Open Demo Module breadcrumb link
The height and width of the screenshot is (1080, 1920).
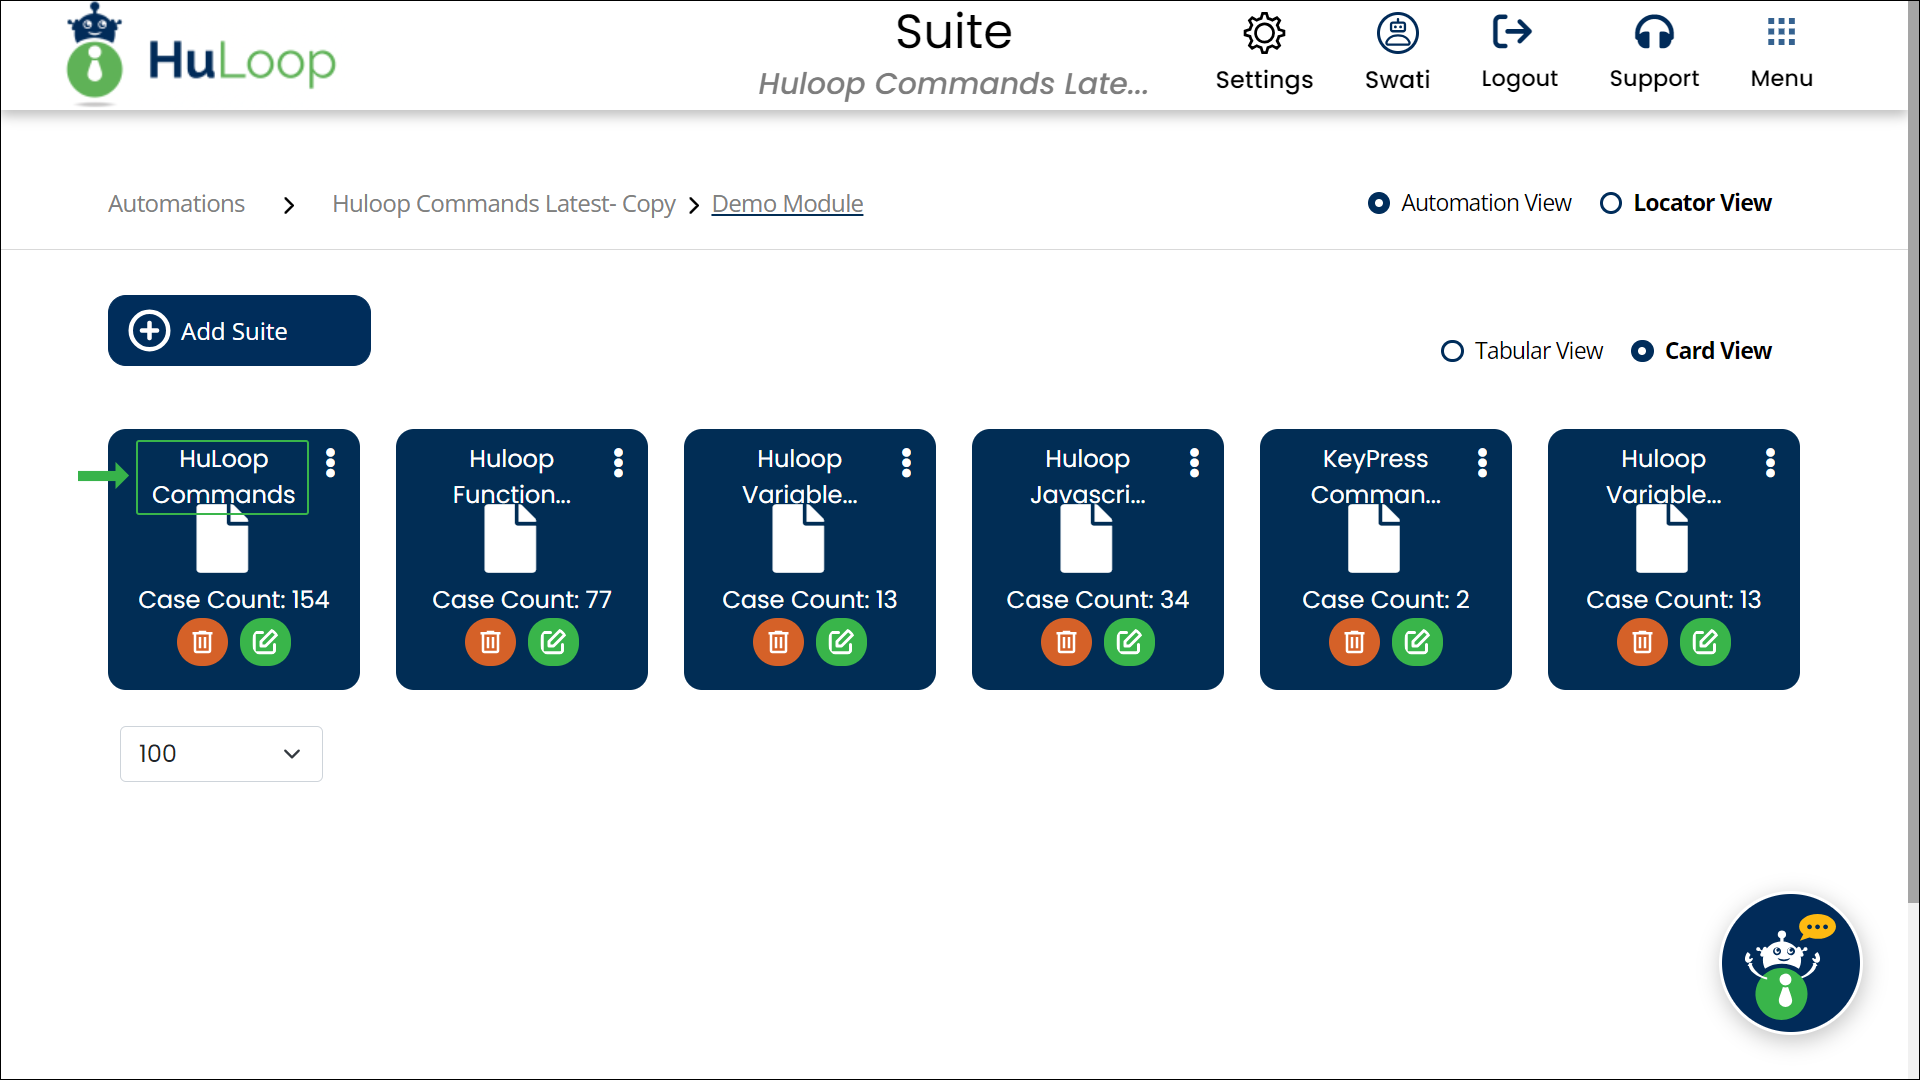click(787, 204)
